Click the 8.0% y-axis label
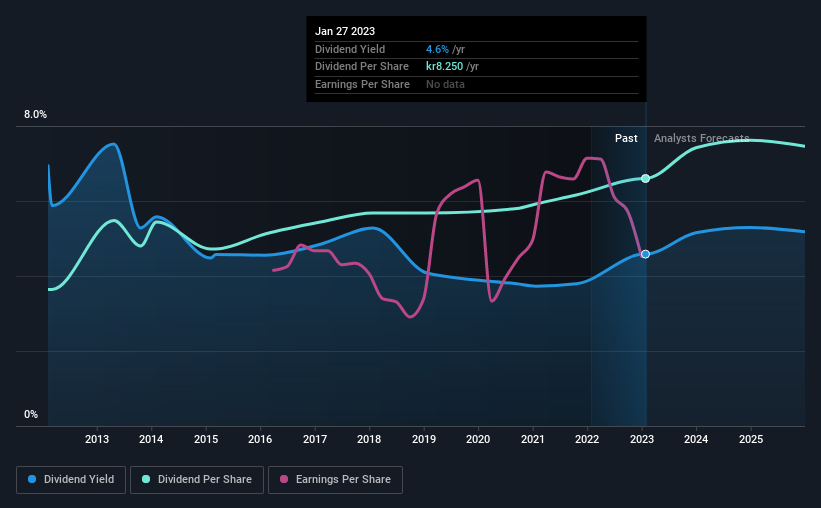 click(35, 115)
